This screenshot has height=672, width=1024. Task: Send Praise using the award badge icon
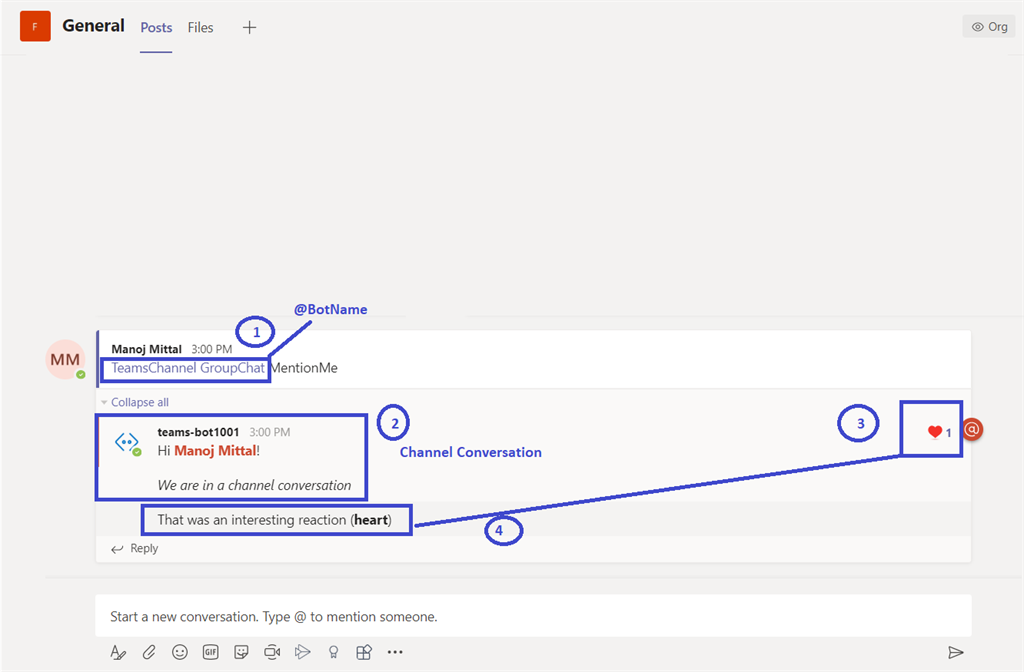click(x=333, y=652)
